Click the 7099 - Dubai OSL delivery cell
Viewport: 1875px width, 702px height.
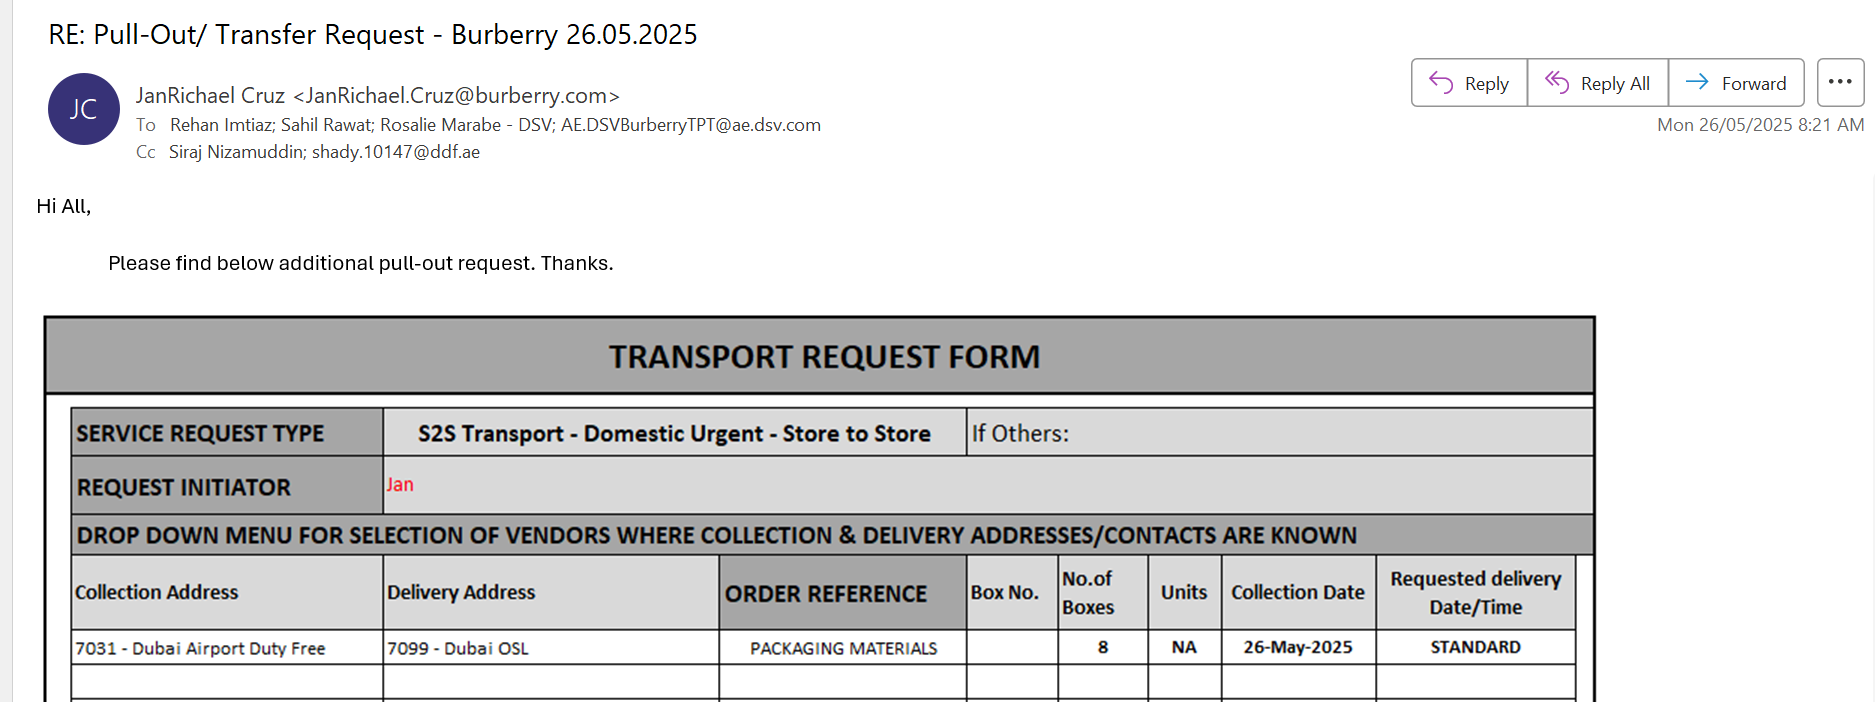[551, 648]
